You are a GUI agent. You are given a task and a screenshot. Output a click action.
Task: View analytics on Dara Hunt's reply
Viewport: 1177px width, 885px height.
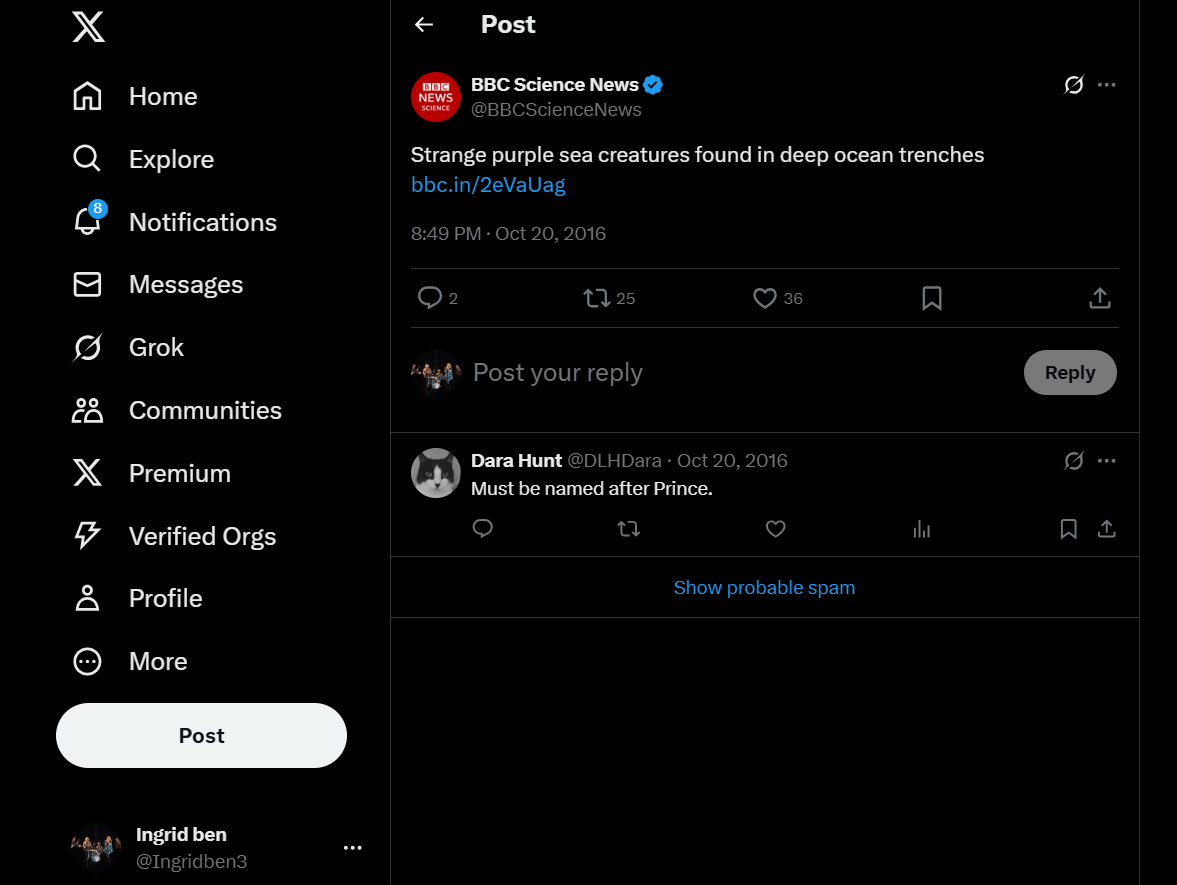click(x=922, y=529)
